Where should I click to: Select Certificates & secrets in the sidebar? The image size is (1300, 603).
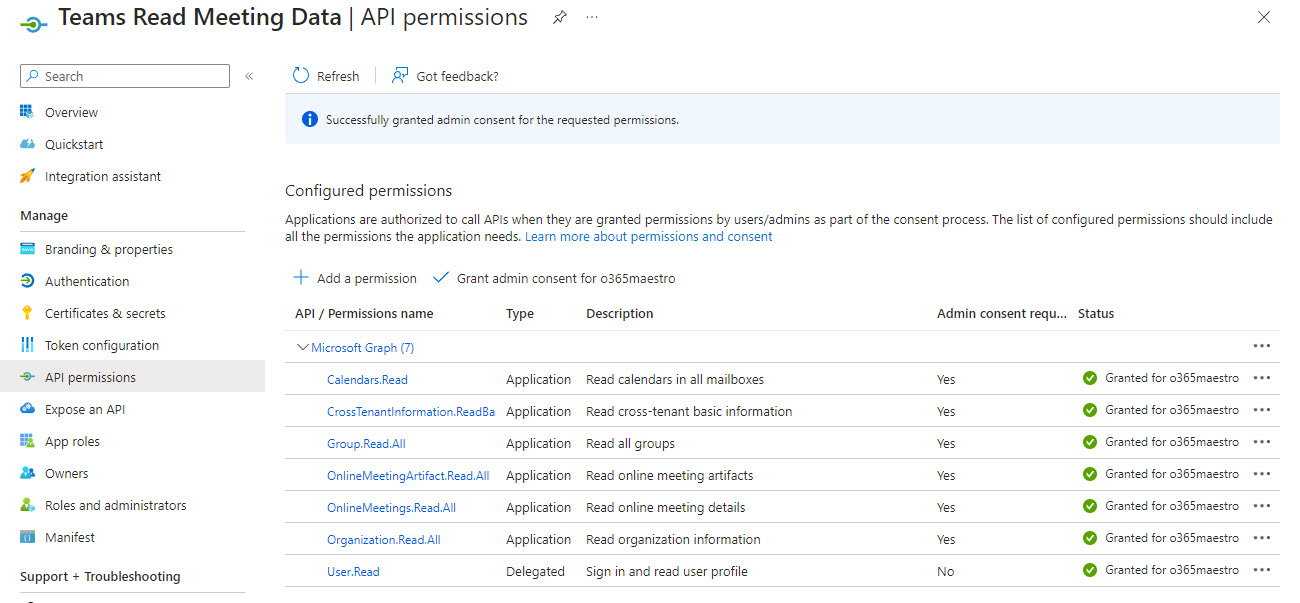pos(105,313)
